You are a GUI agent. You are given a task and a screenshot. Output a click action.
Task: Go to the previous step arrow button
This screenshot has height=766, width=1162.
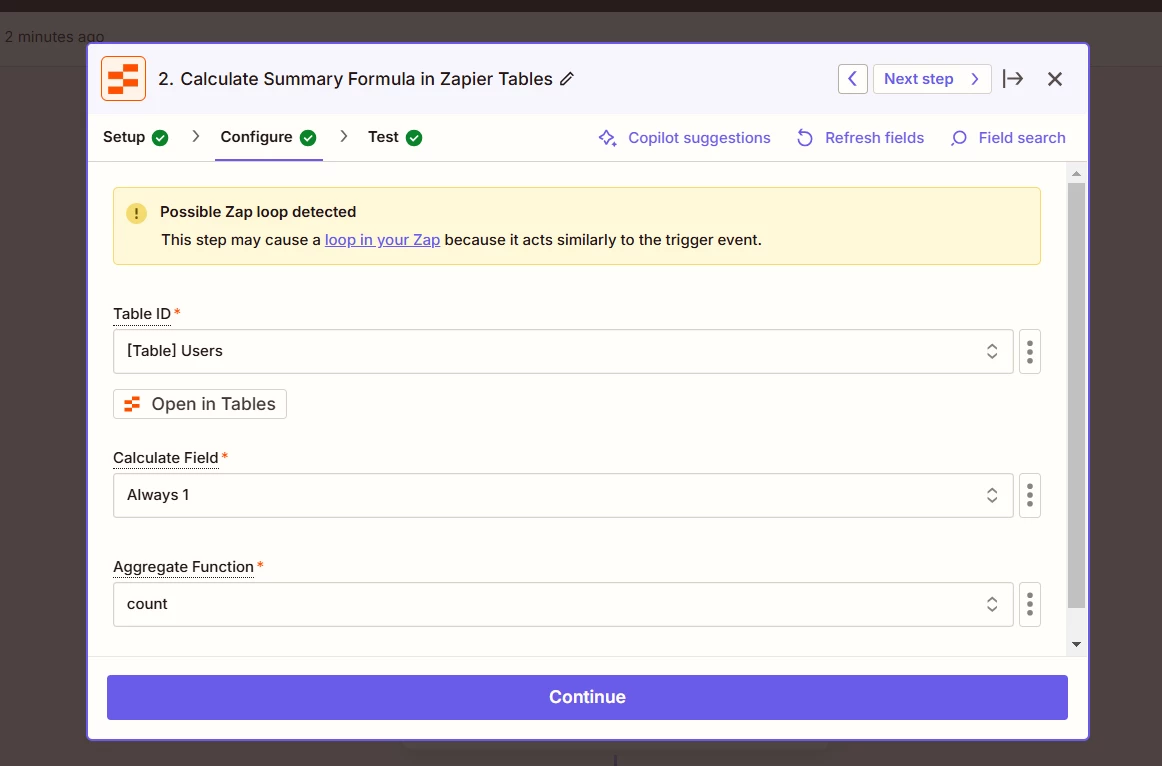(x=852, y=79)
